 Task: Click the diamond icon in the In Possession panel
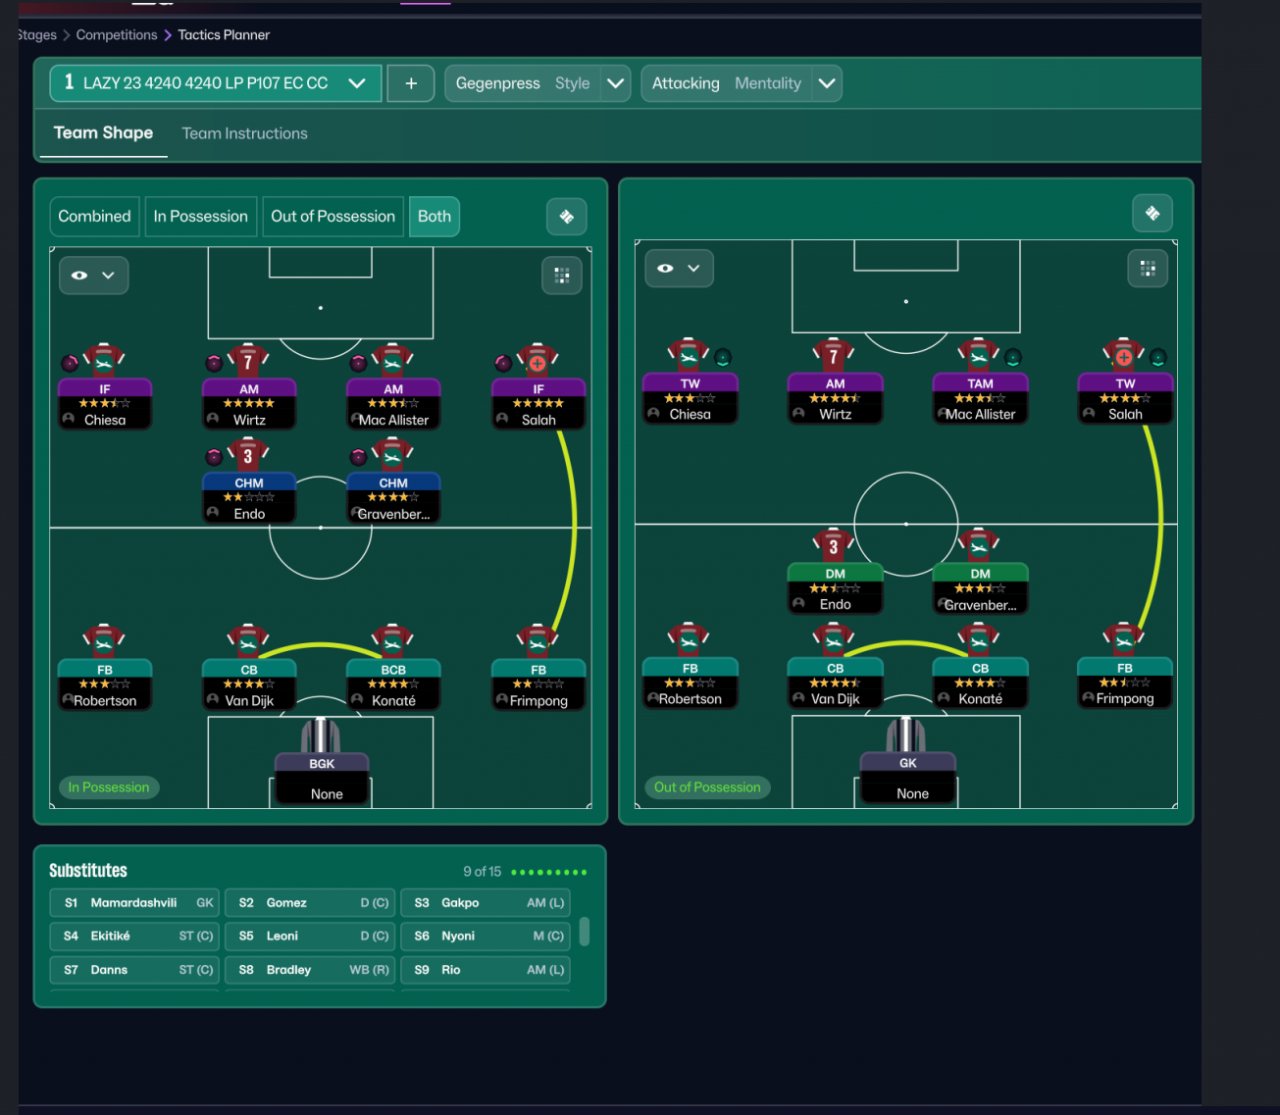[566, 217]
